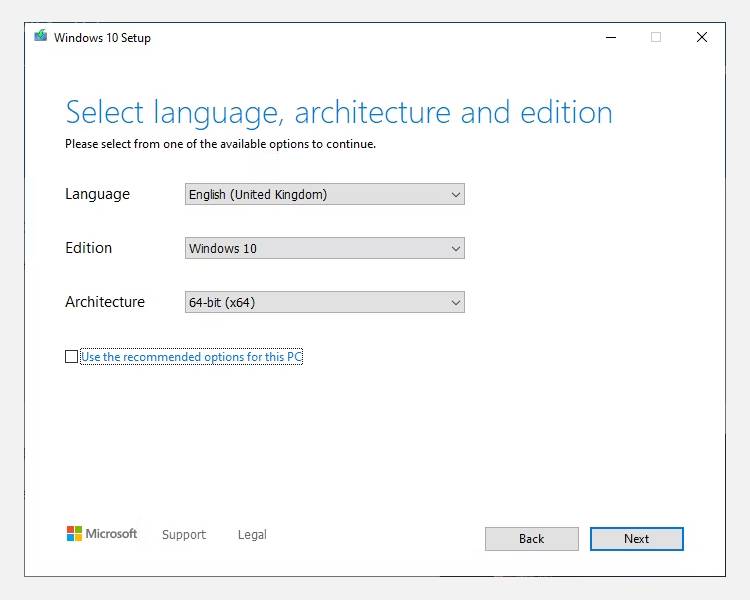
Task: Go back with the Back button
Action: pyautogui.click(x=531, y=539)
